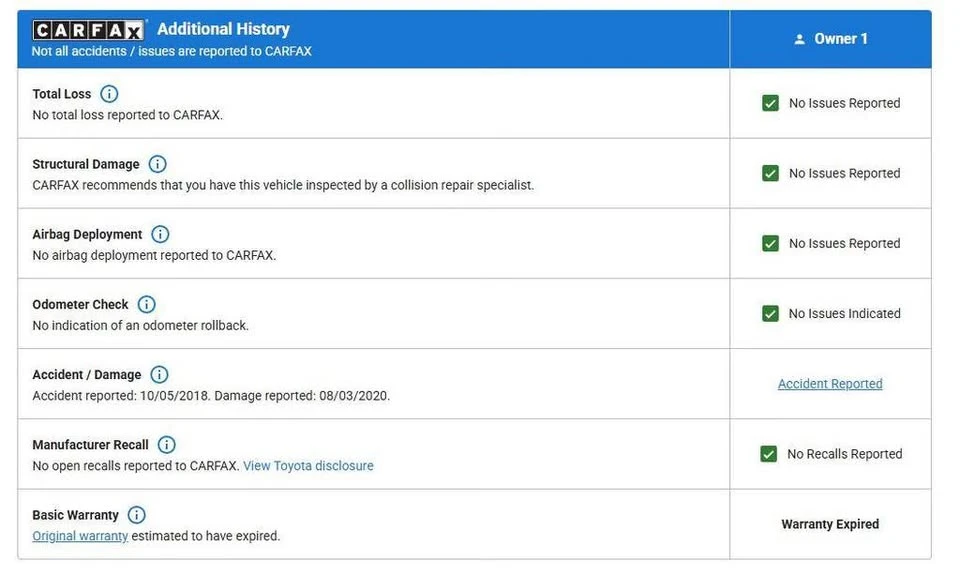Open View Toyota disclosure link

308,466
